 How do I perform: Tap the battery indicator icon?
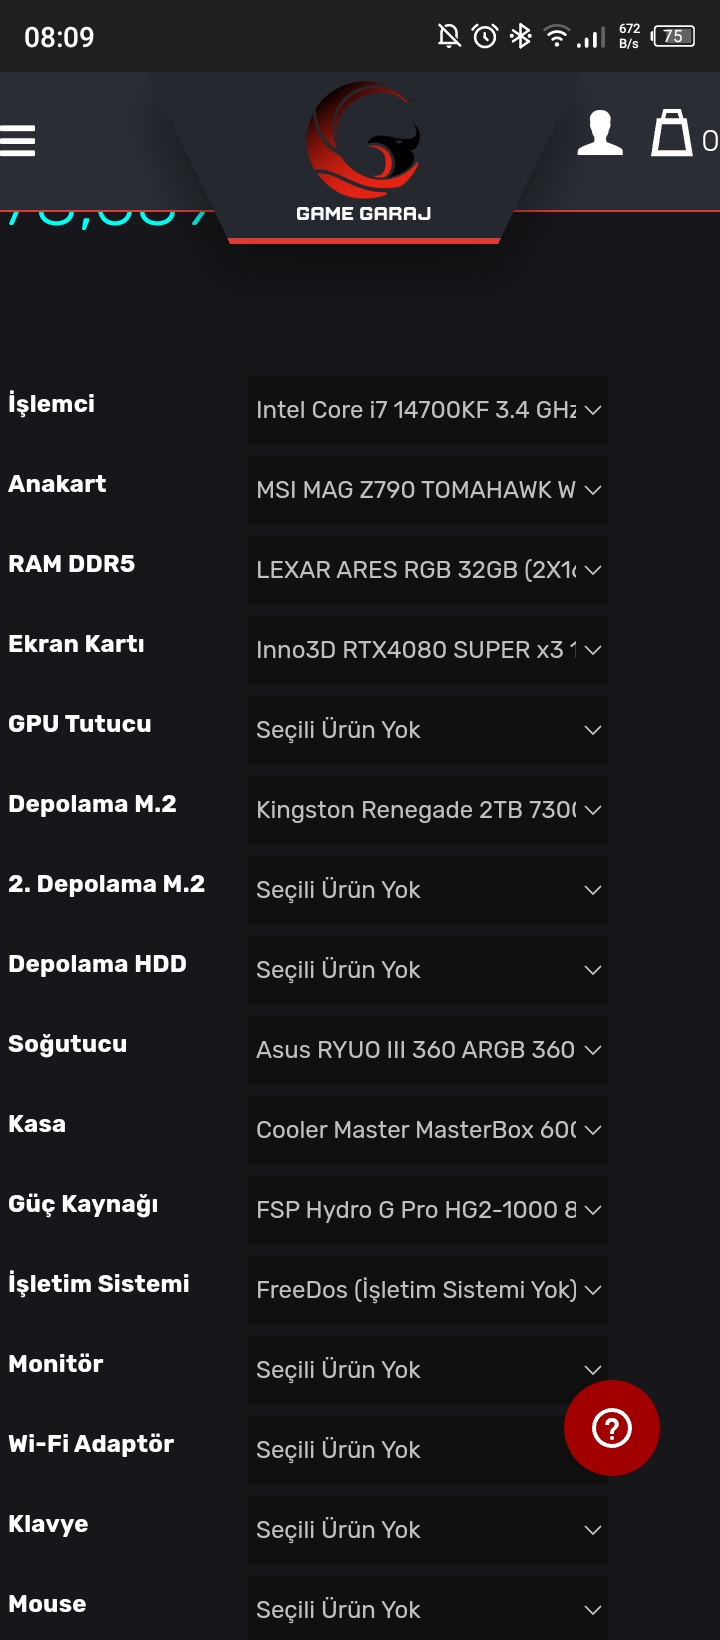coord(673,37)
